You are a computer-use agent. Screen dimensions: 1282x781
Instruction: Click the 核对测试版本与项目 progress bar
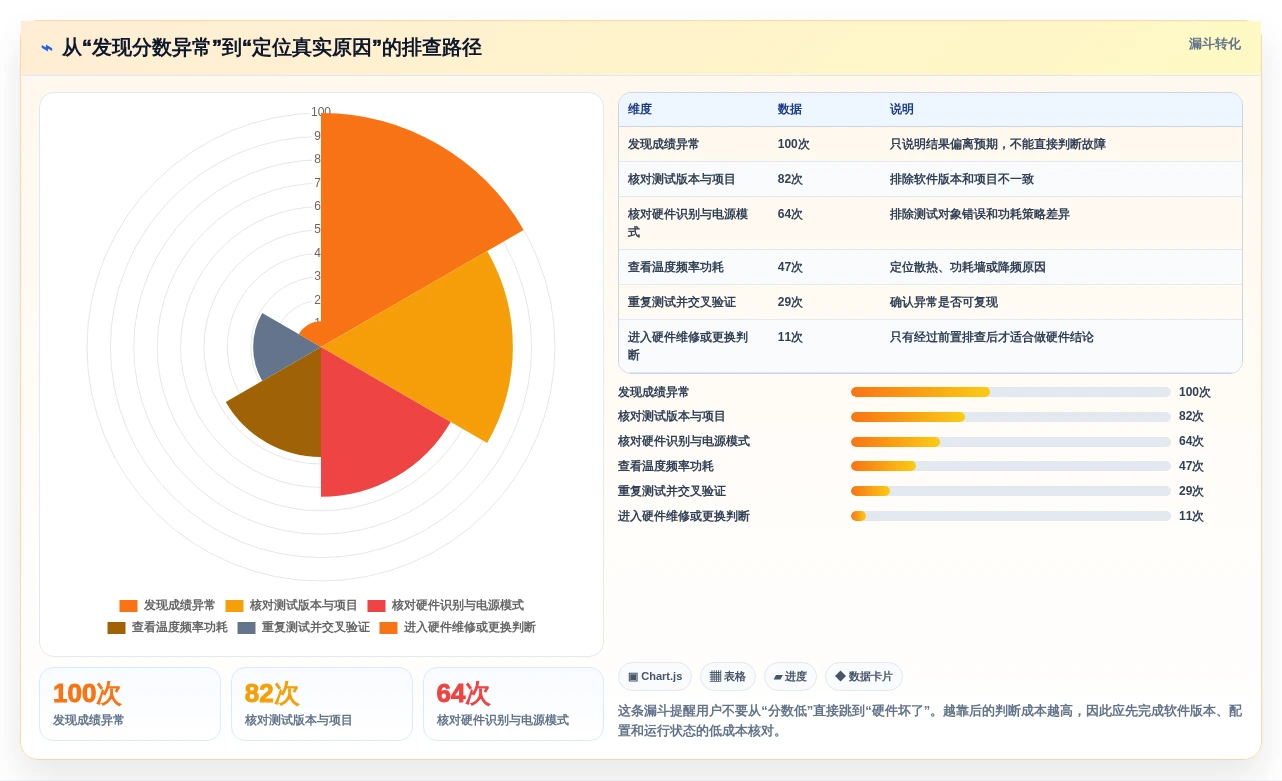(1011, 417)
